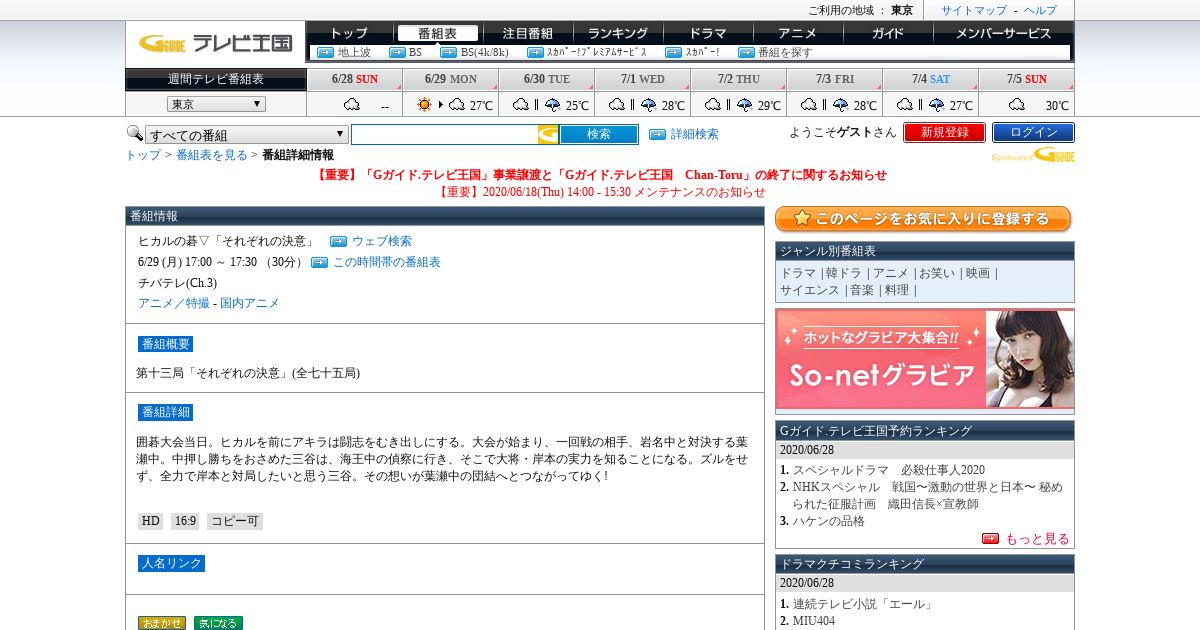The image size is (1200, 630).
Task: Open the ヘルプ link
Action: [1040, 10]
